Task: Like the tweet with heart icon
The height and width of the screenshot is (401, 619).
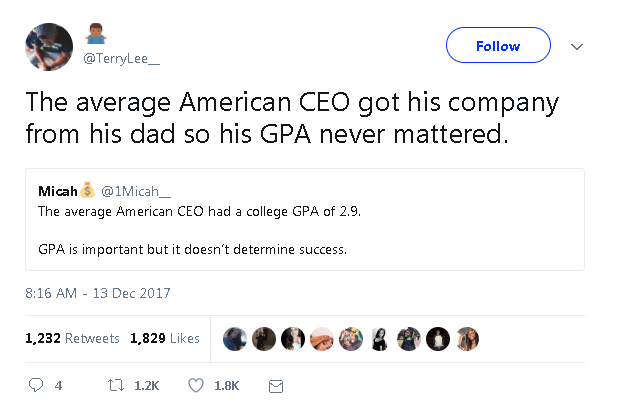Action: point(196,385)
